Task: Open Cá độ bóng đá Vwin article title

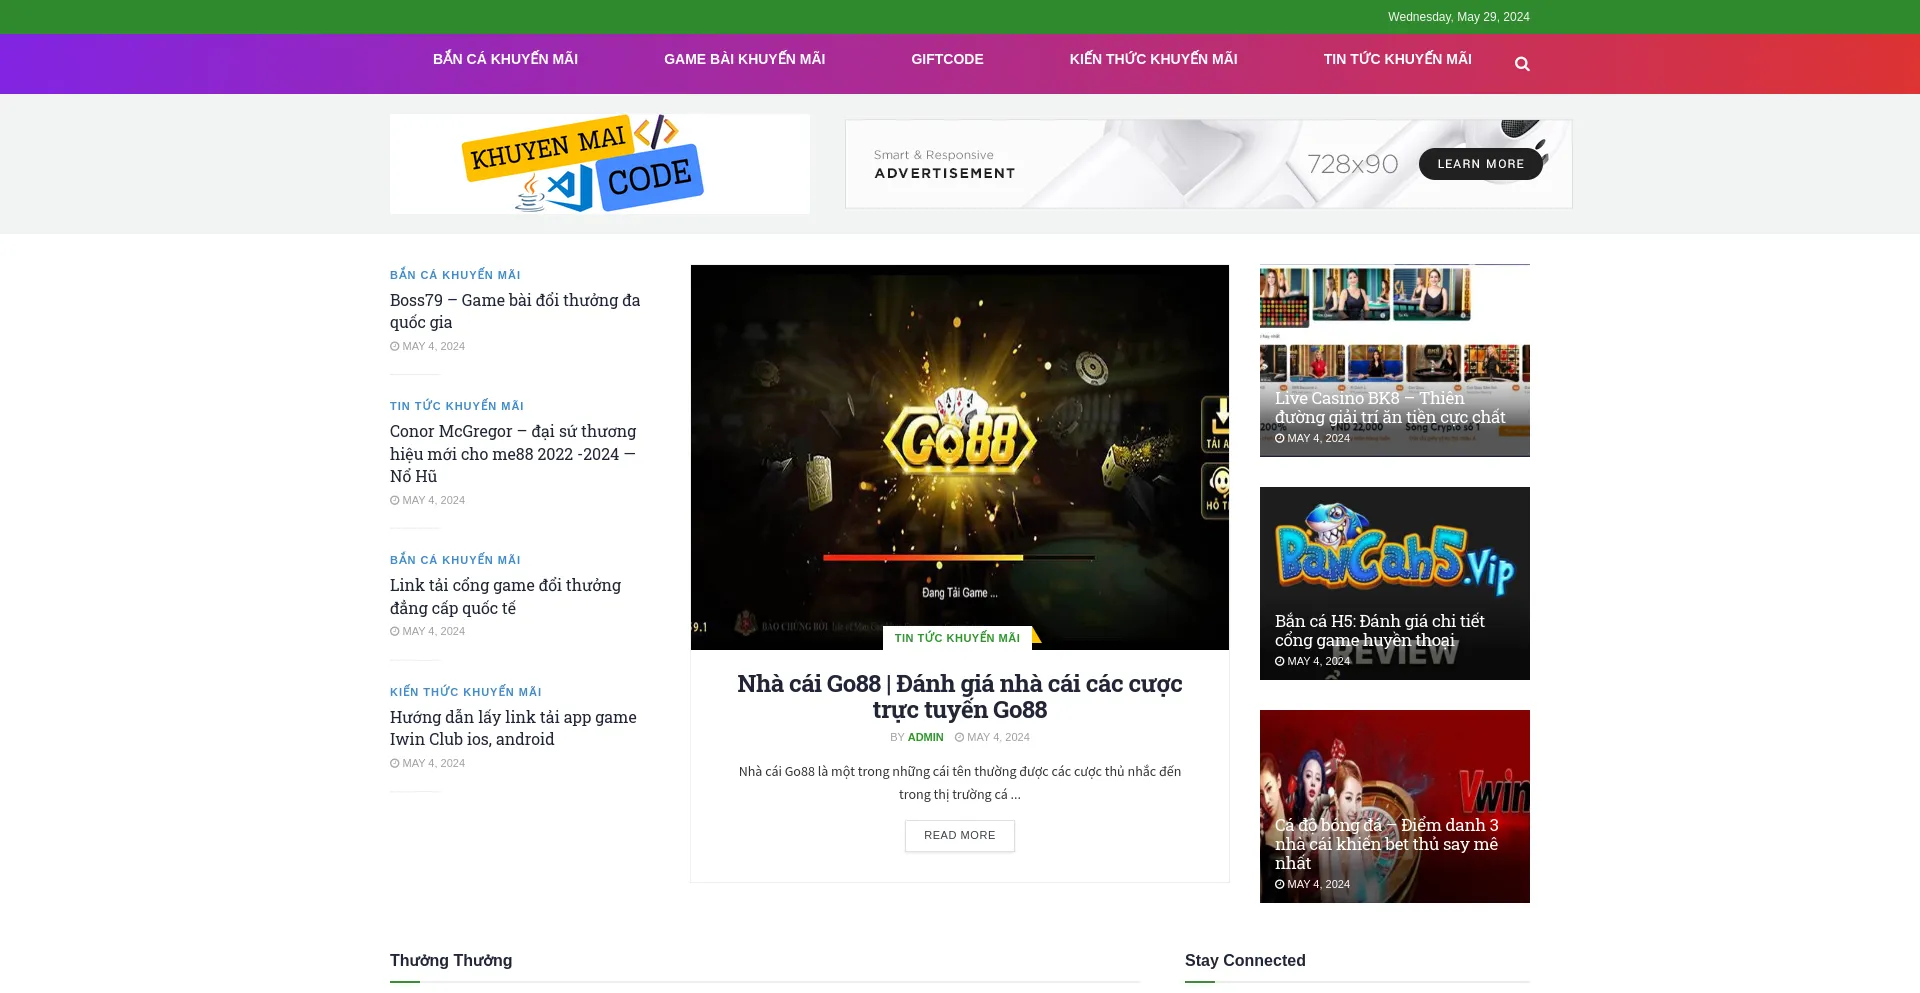Action: coord(1387,844)
